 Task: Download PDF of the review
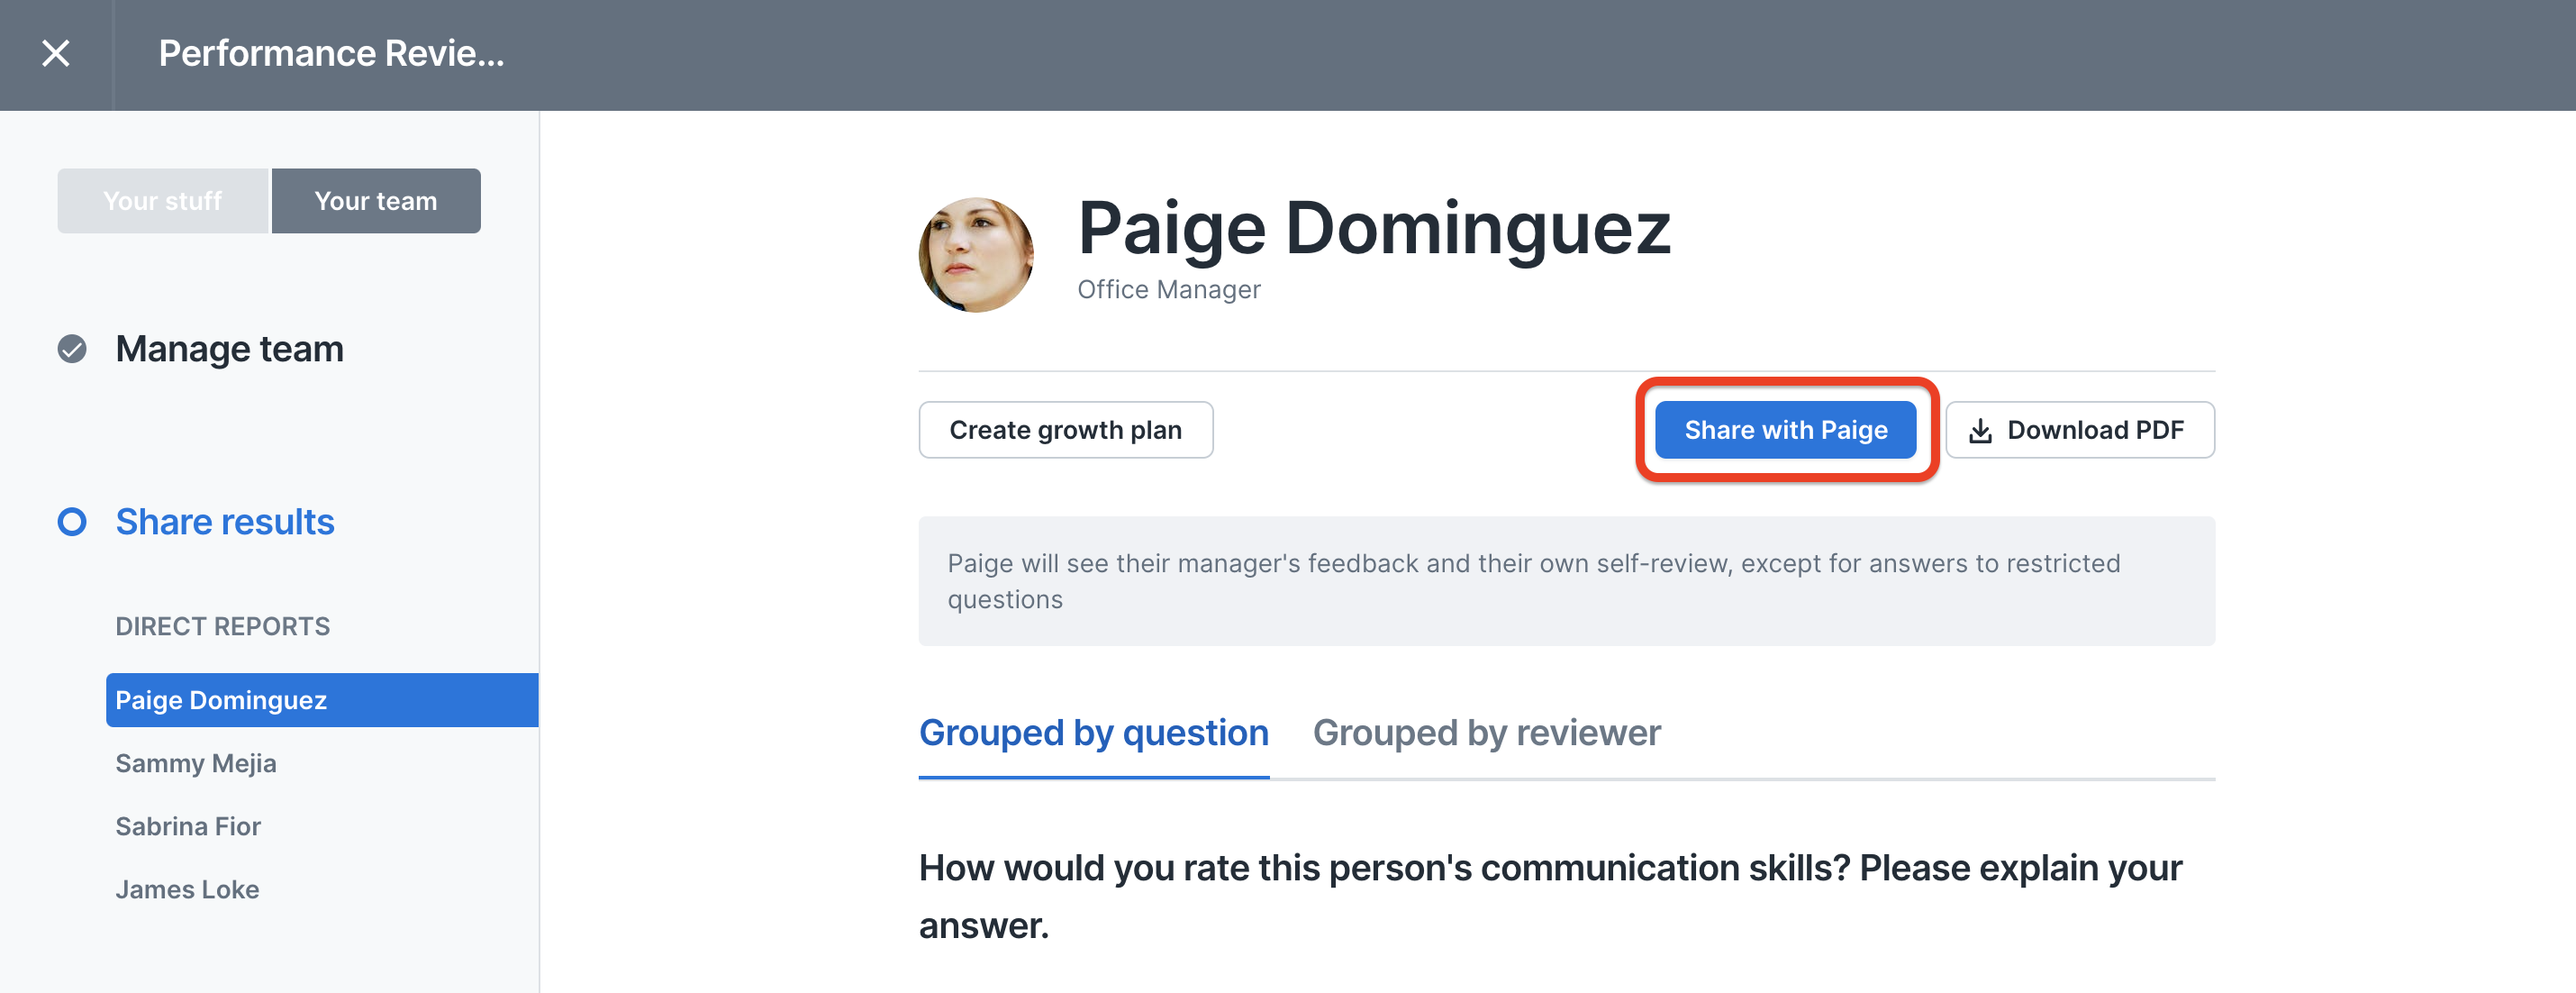pos(2080,430)
